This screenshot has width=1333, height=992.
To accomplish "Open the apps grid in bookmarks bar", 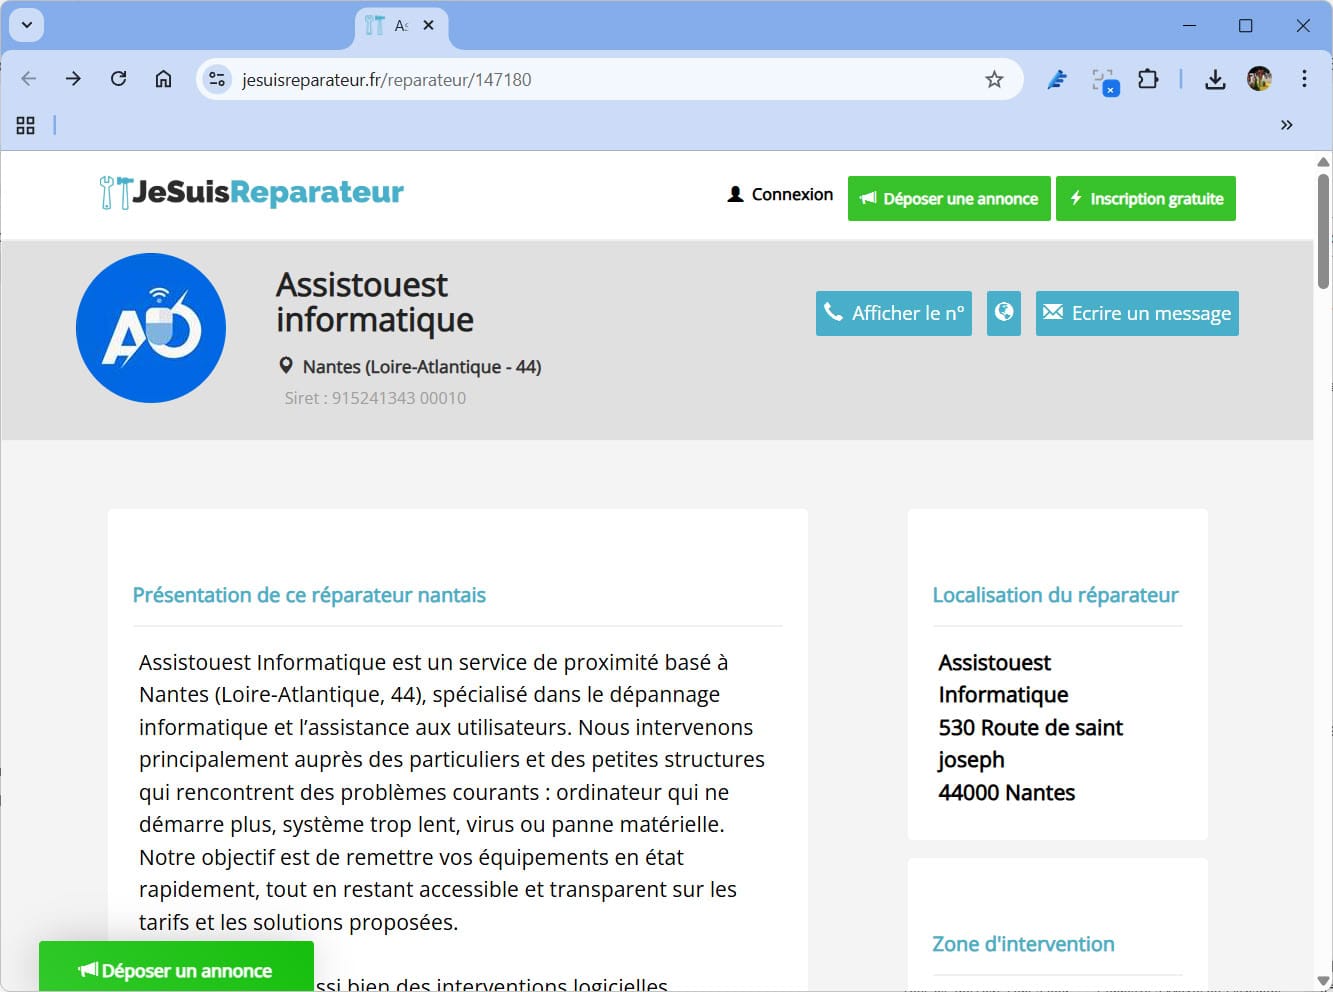I will pos(26,125).
